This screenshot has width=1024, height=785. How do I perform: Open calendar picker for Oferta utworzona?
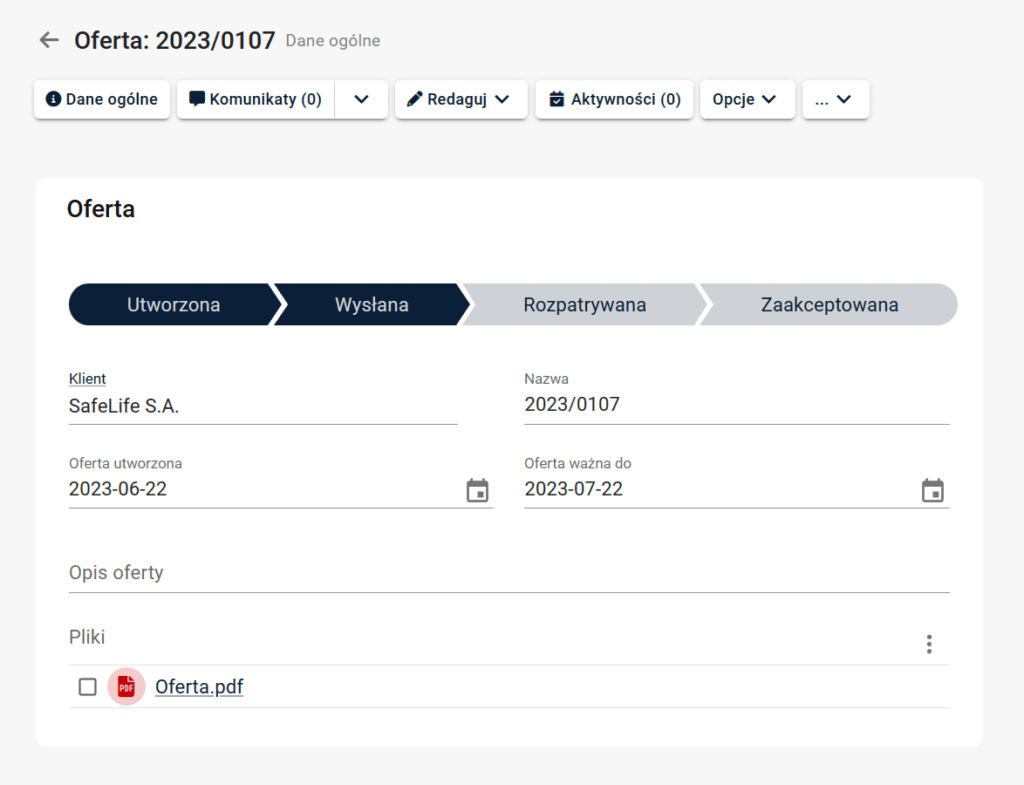coord(478,490)
